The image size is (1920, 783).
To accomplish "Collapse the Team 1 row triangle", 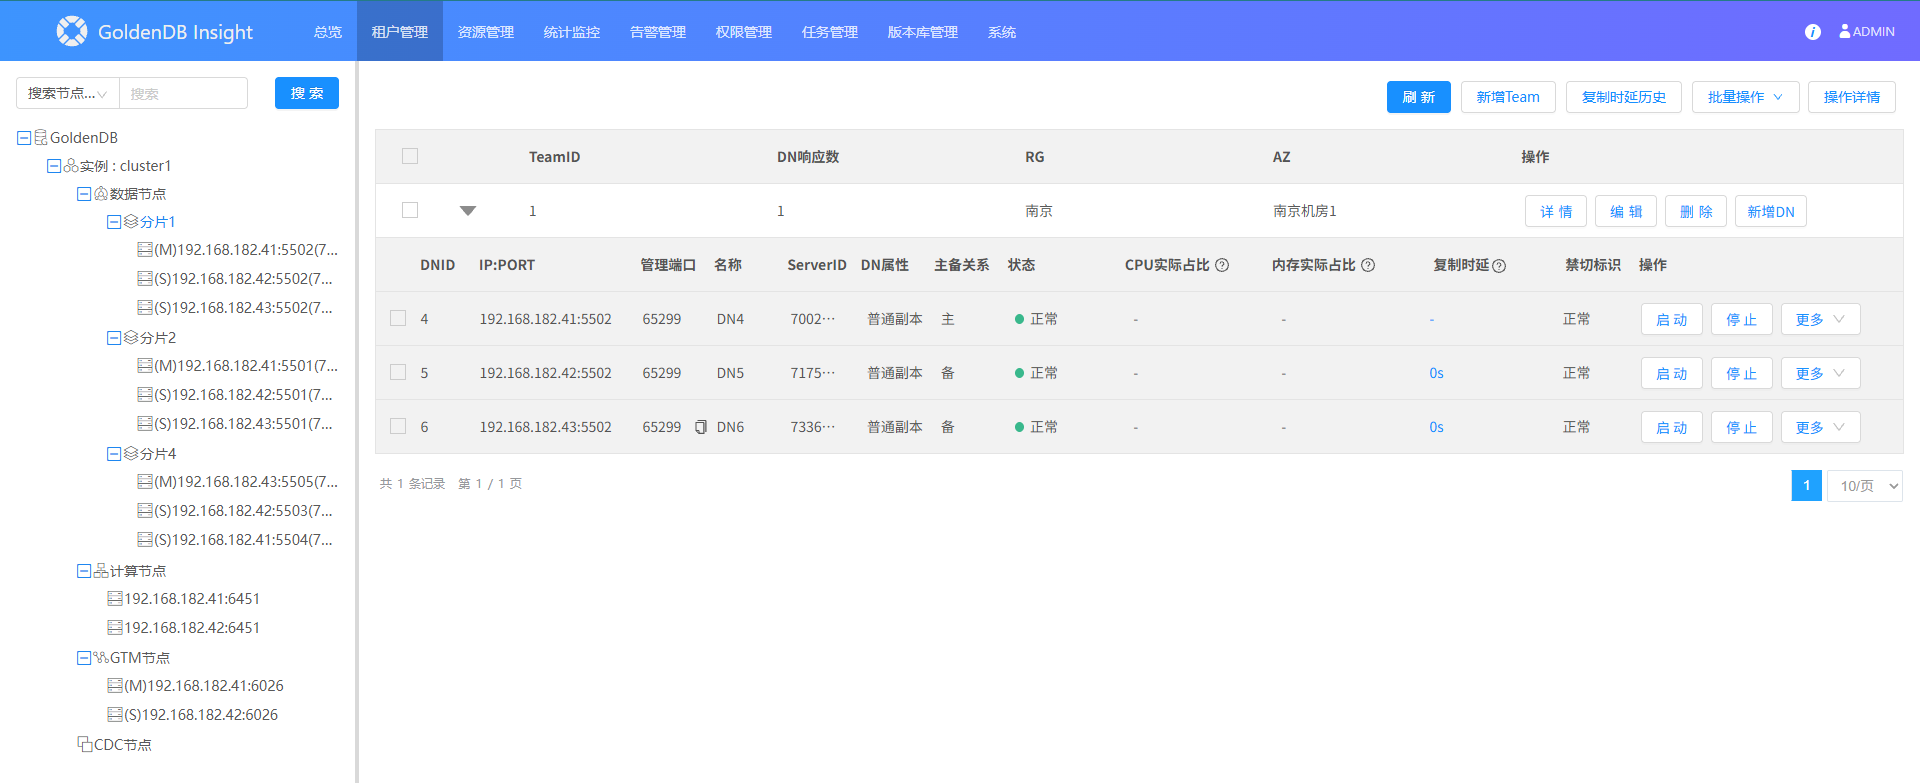I will (x=468, y=210).
